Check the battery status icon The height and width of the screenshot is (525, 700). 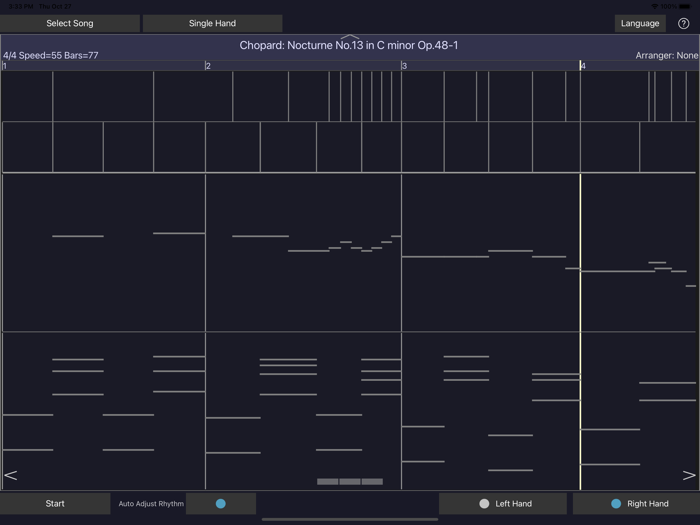click(685, 6)
